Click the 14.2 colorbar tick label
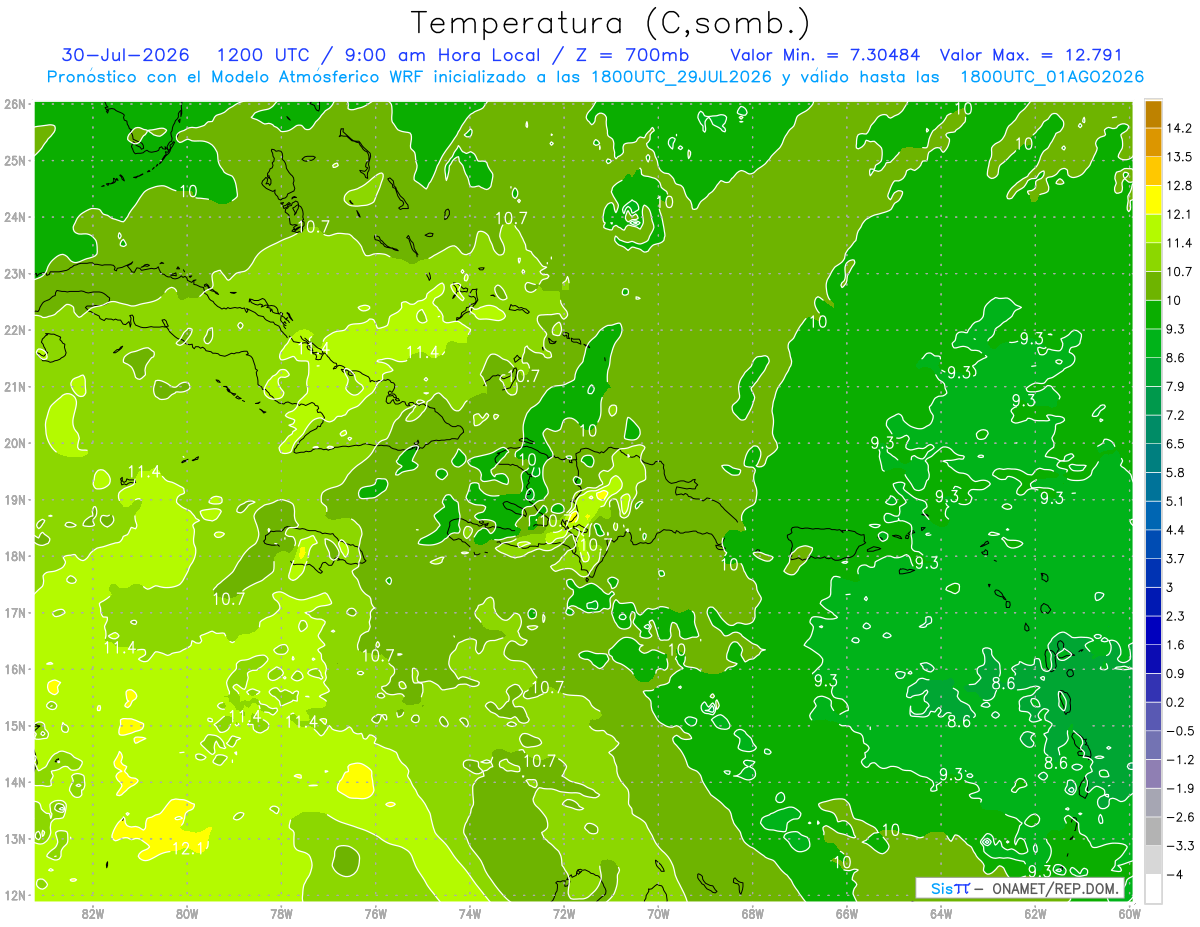The width and height of the screenshot is (1200, 927). [x=1179, y=128]
